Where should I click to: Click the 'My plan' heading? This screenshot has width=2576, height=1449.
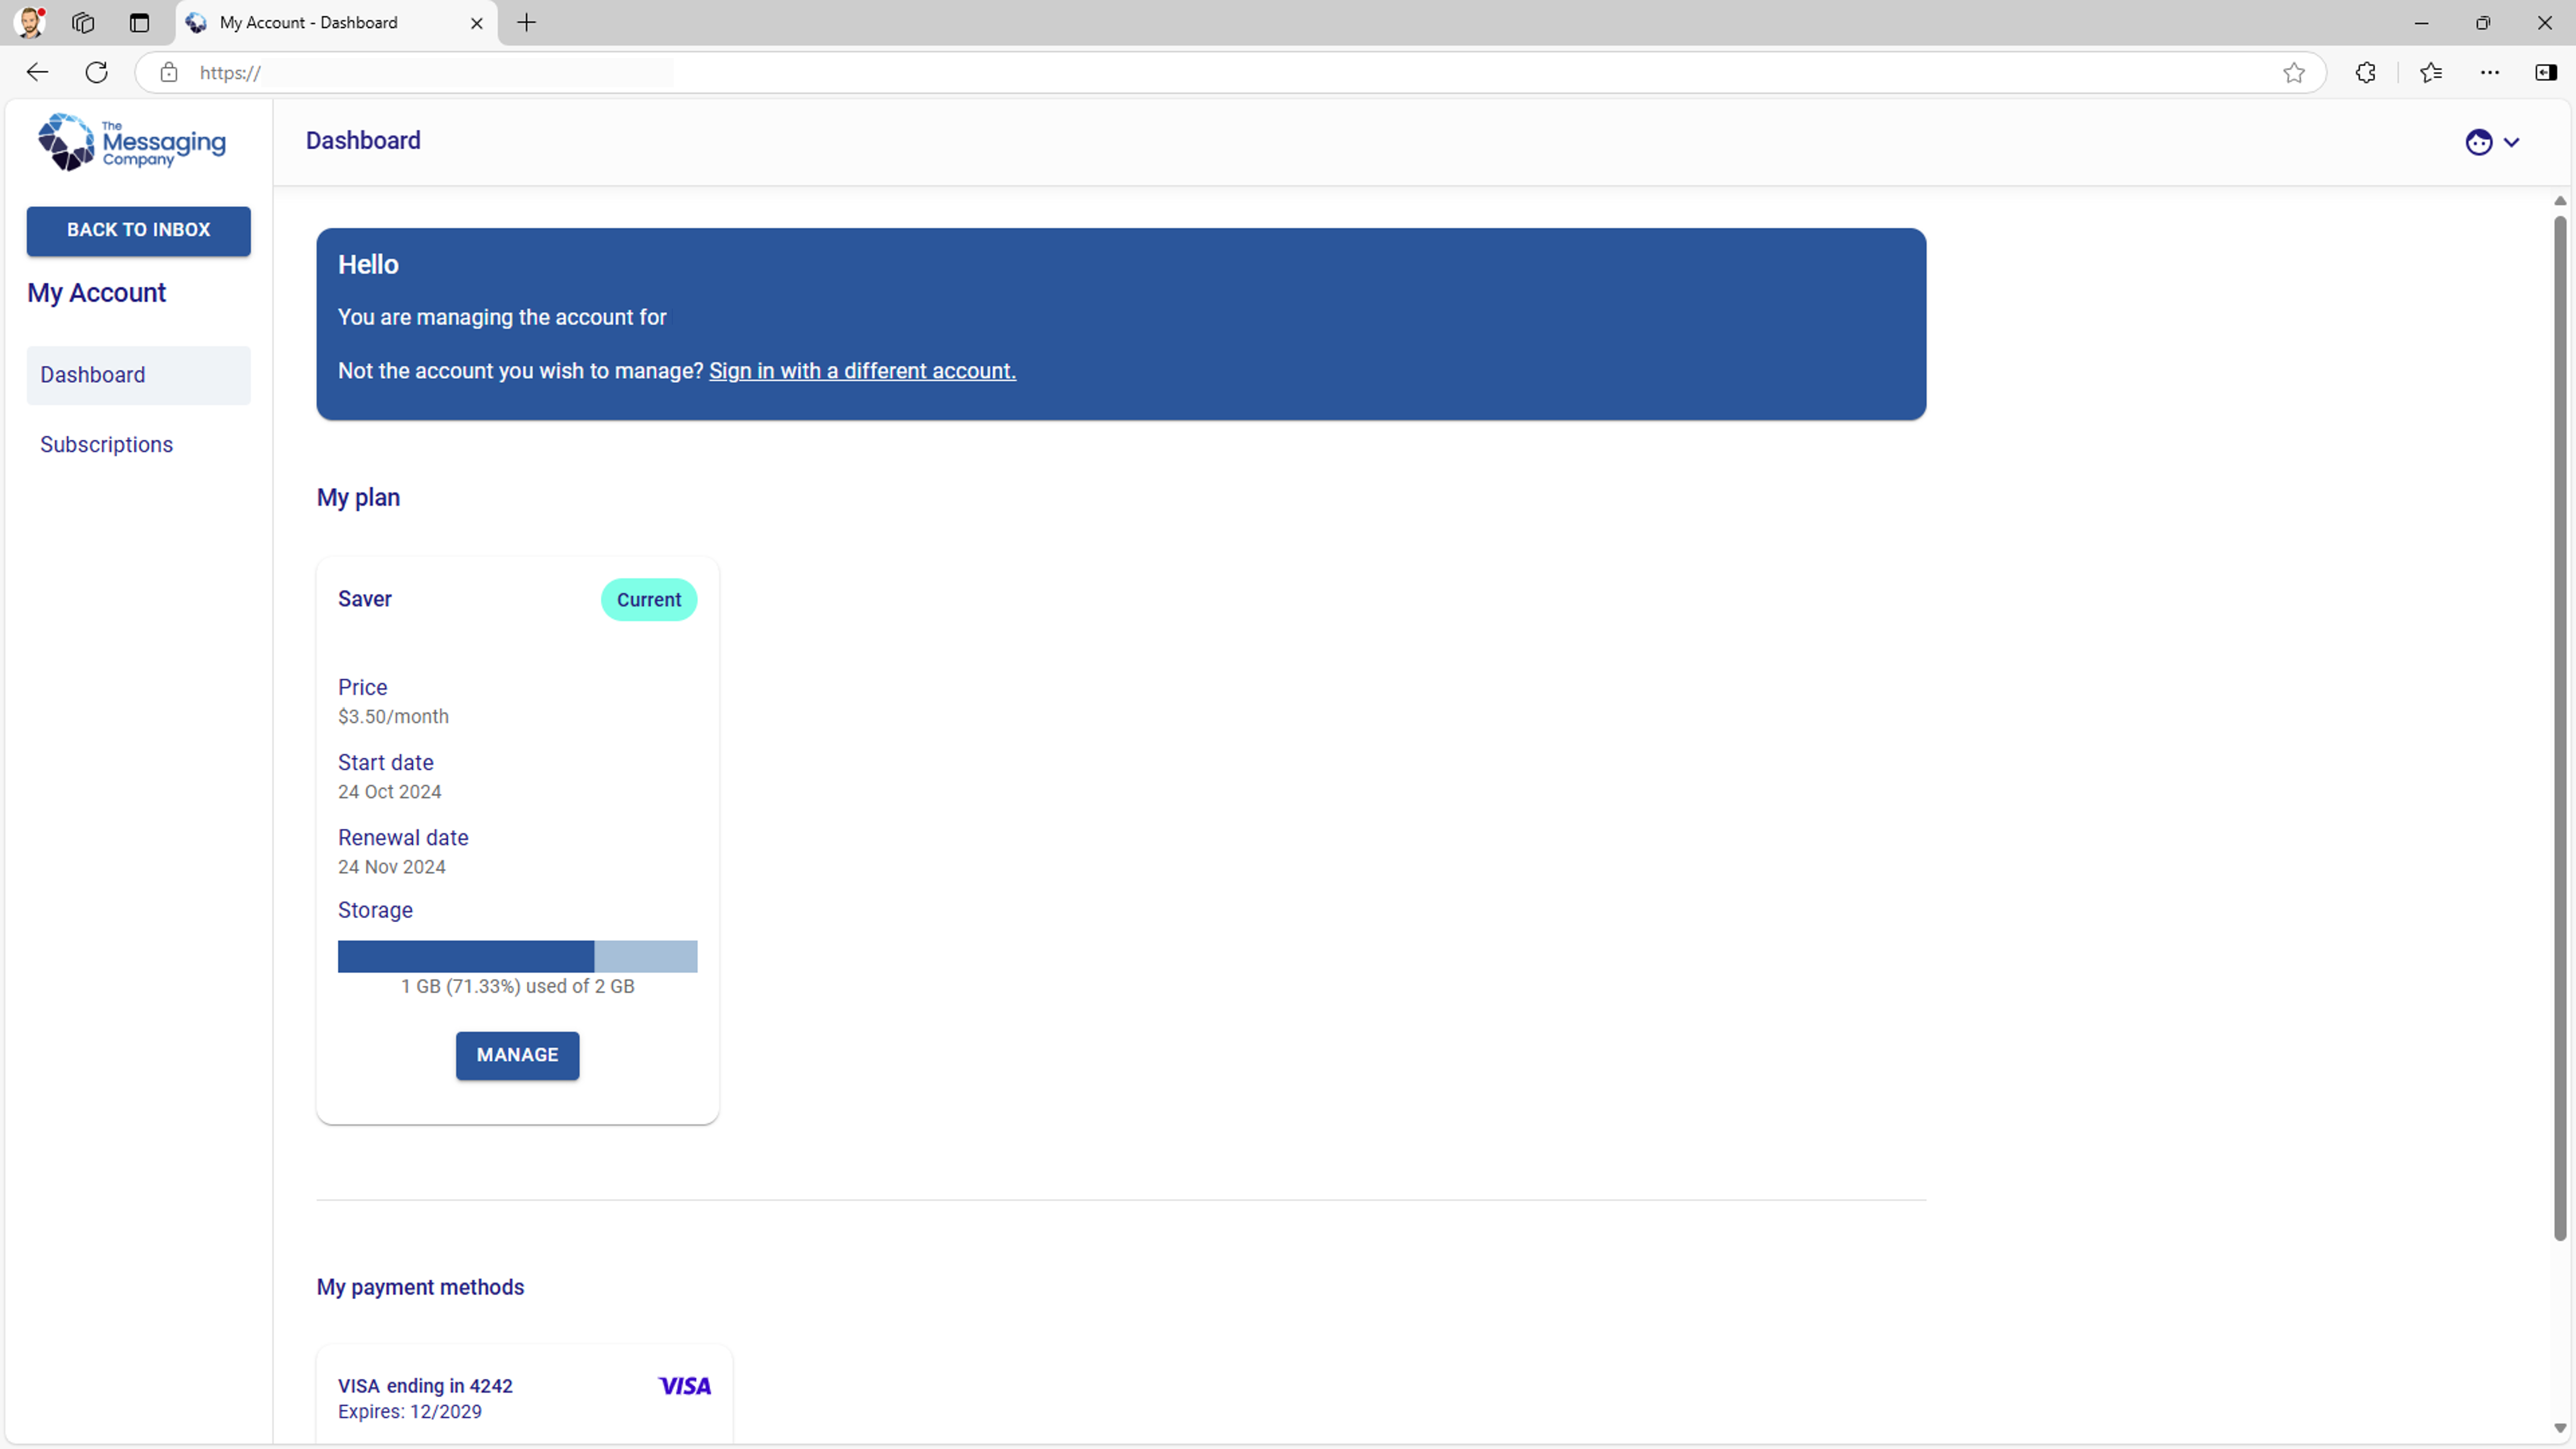[x=358, y=498]
